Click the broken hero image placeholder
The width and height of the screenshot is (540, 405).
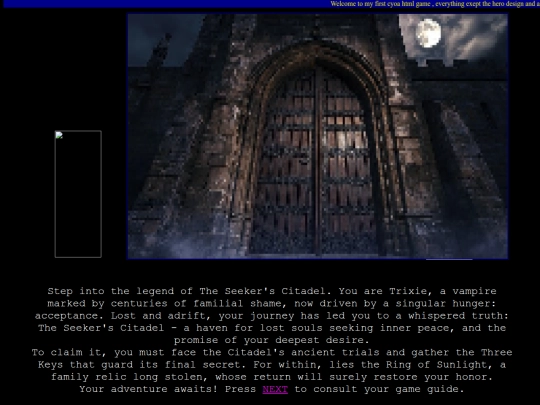(x=78, y=194)
